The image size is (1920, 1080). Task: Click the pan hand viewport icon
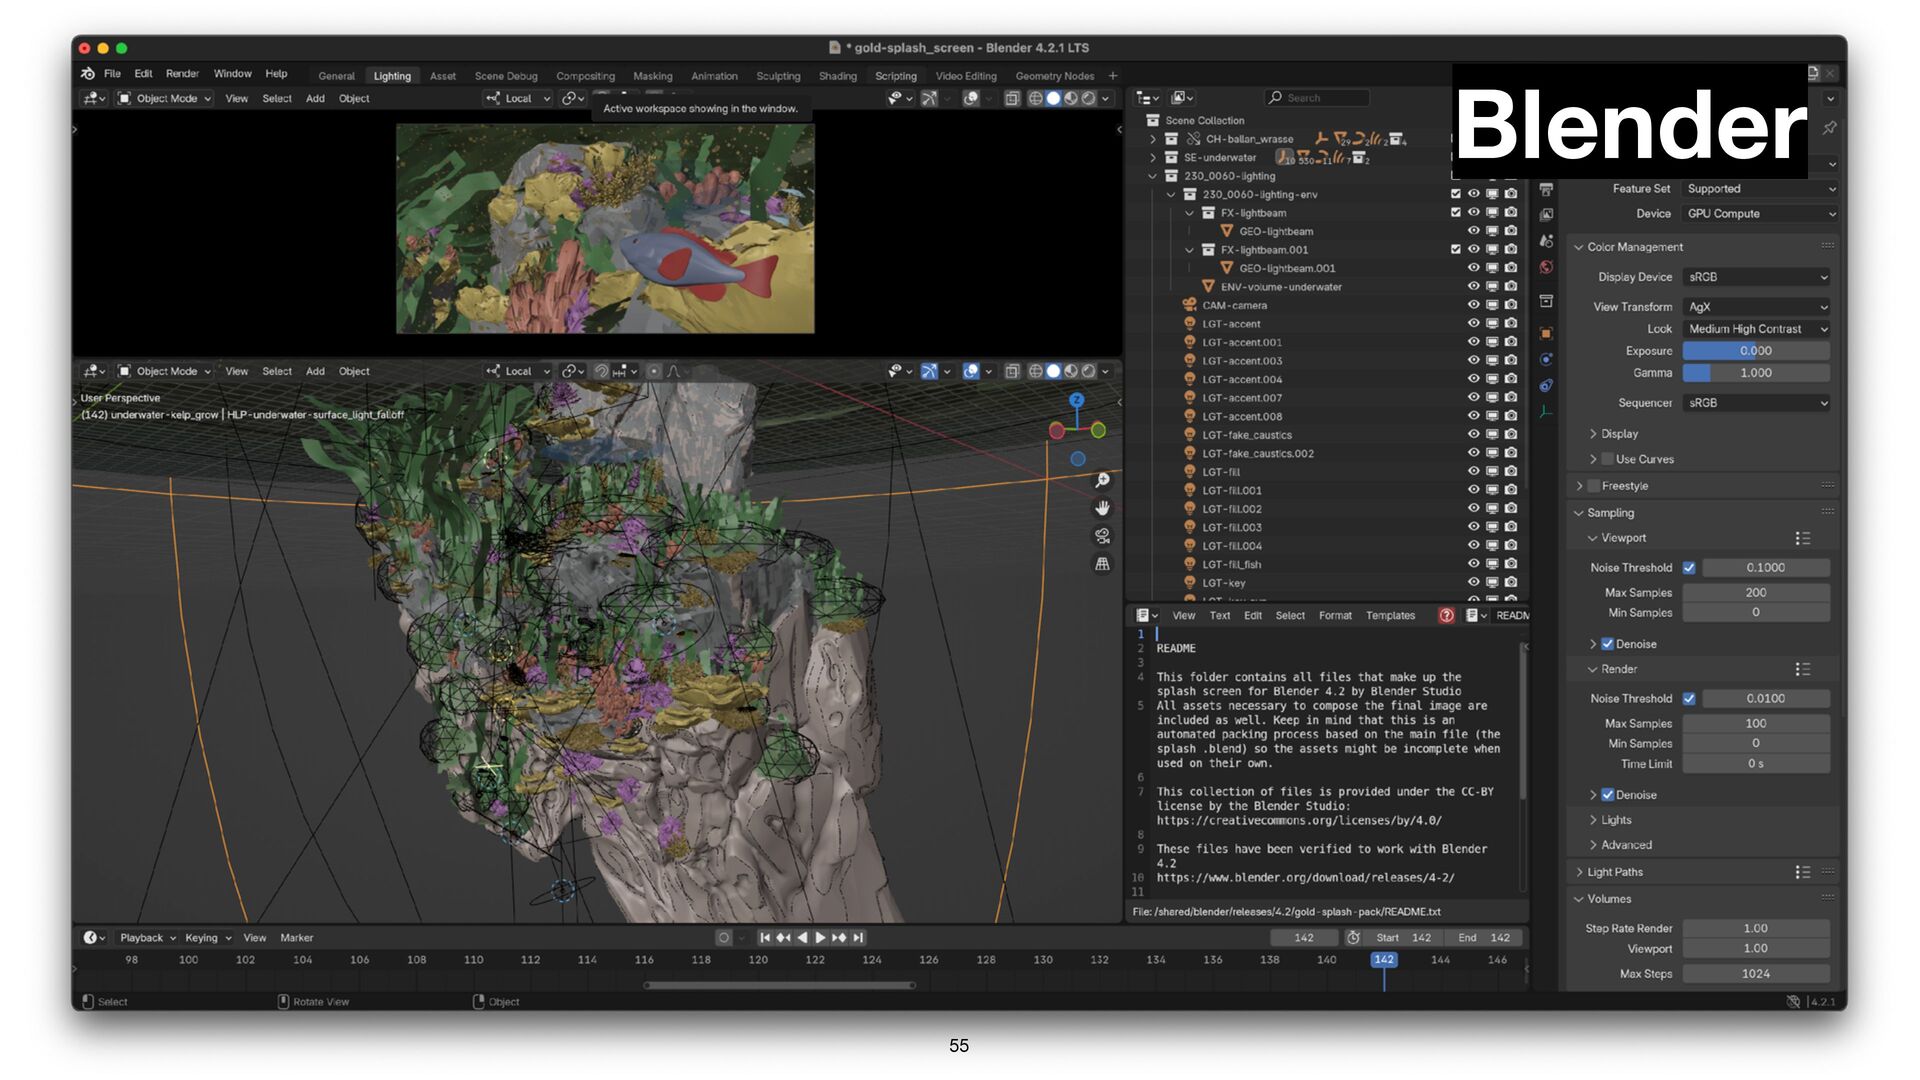1102,508
